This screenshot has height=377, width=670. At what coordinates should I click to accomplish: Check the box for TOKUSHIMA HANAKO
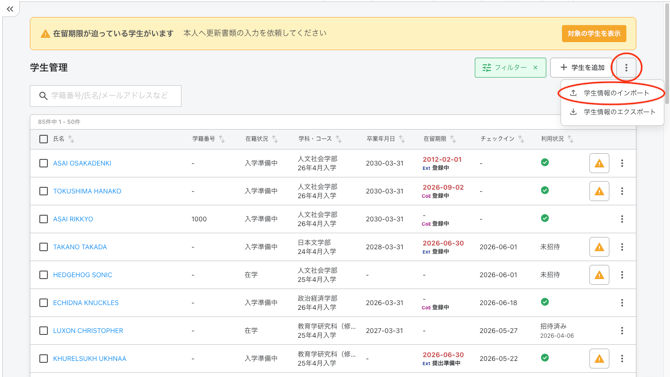point(43,191)
